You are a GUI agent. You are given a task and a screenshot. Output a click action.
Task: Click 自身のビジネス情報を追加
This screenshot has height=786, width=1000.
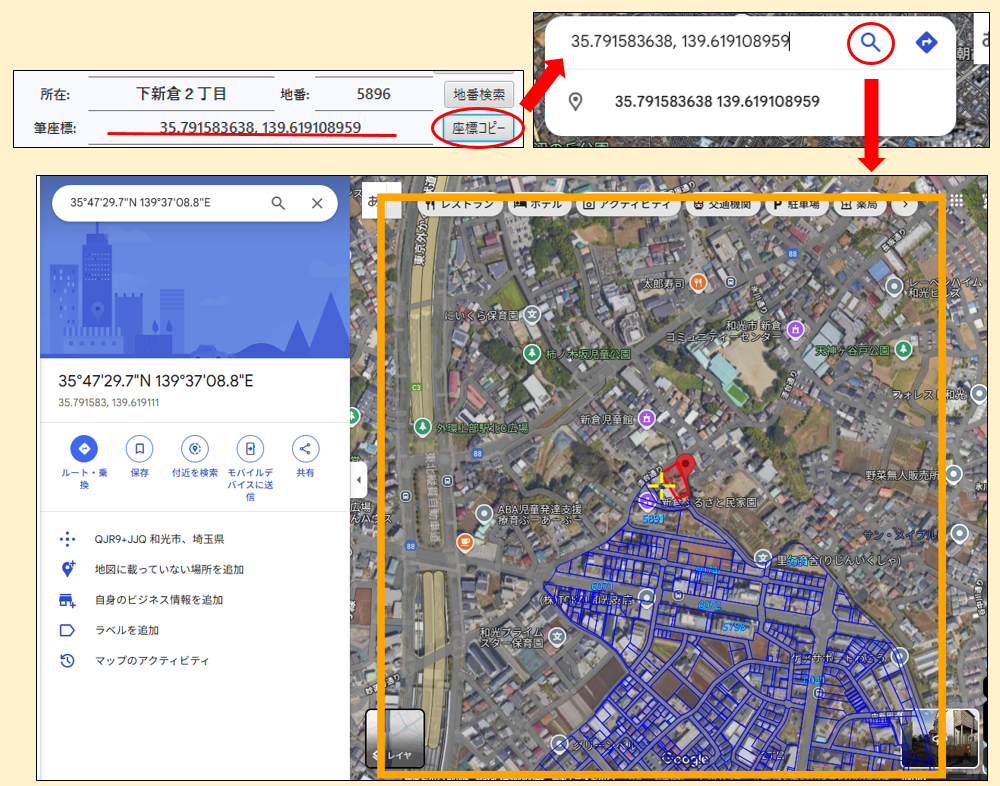coord(159,600)
